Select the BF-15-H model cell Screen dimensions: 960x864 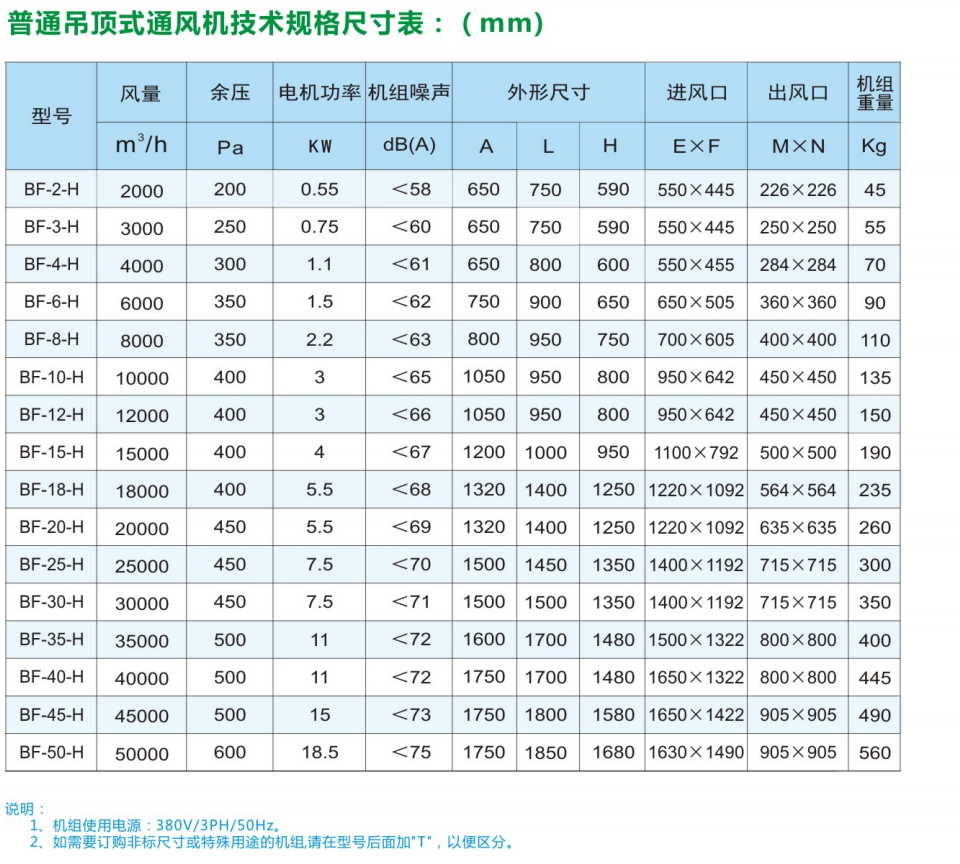pyautogui.click(x=52, y=452)
